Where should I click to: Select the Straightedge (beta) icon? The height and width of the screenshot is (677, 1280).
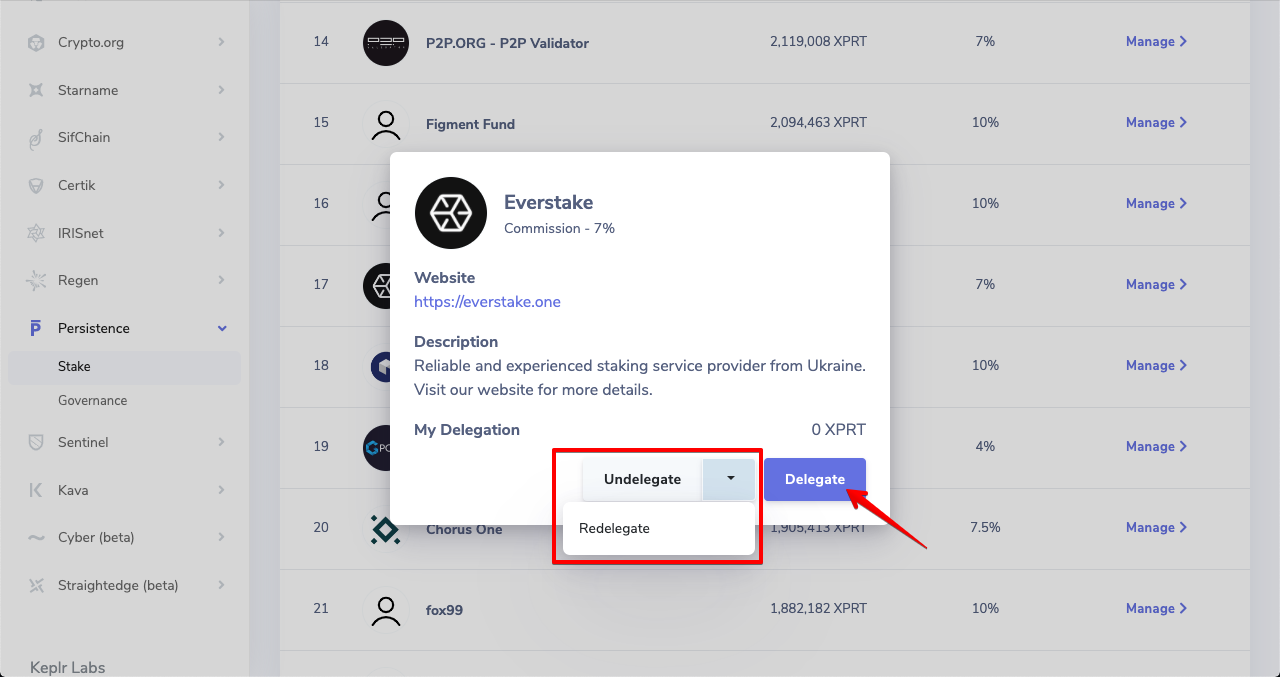point(36,585)
